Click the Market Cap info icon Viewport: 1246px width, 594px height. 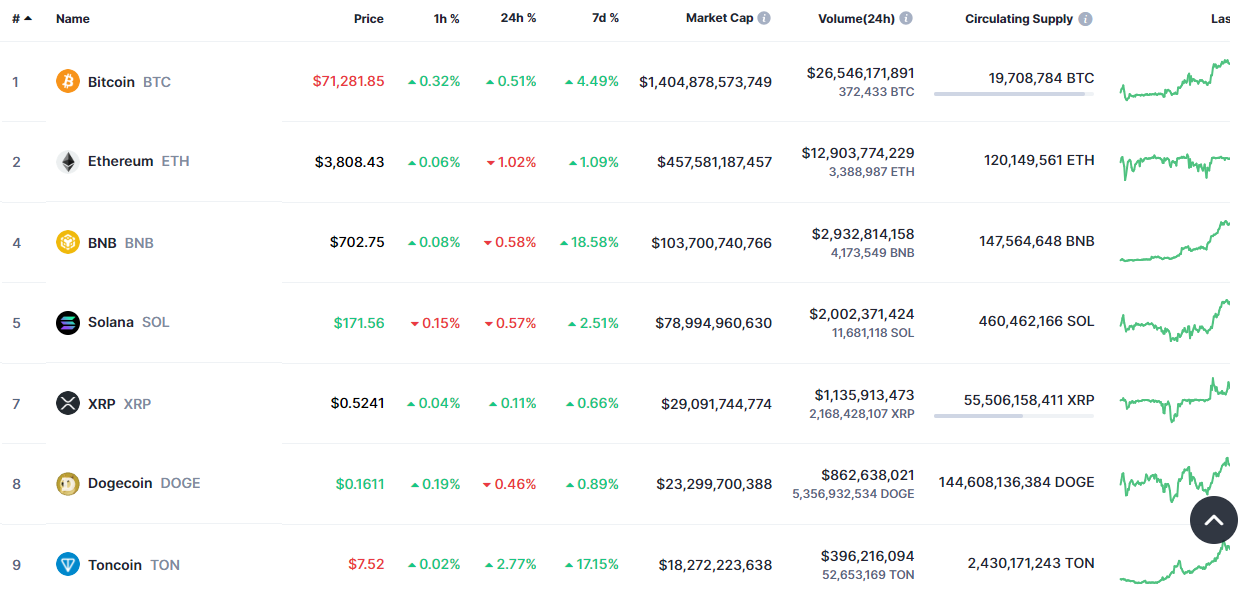coord(764,18)
